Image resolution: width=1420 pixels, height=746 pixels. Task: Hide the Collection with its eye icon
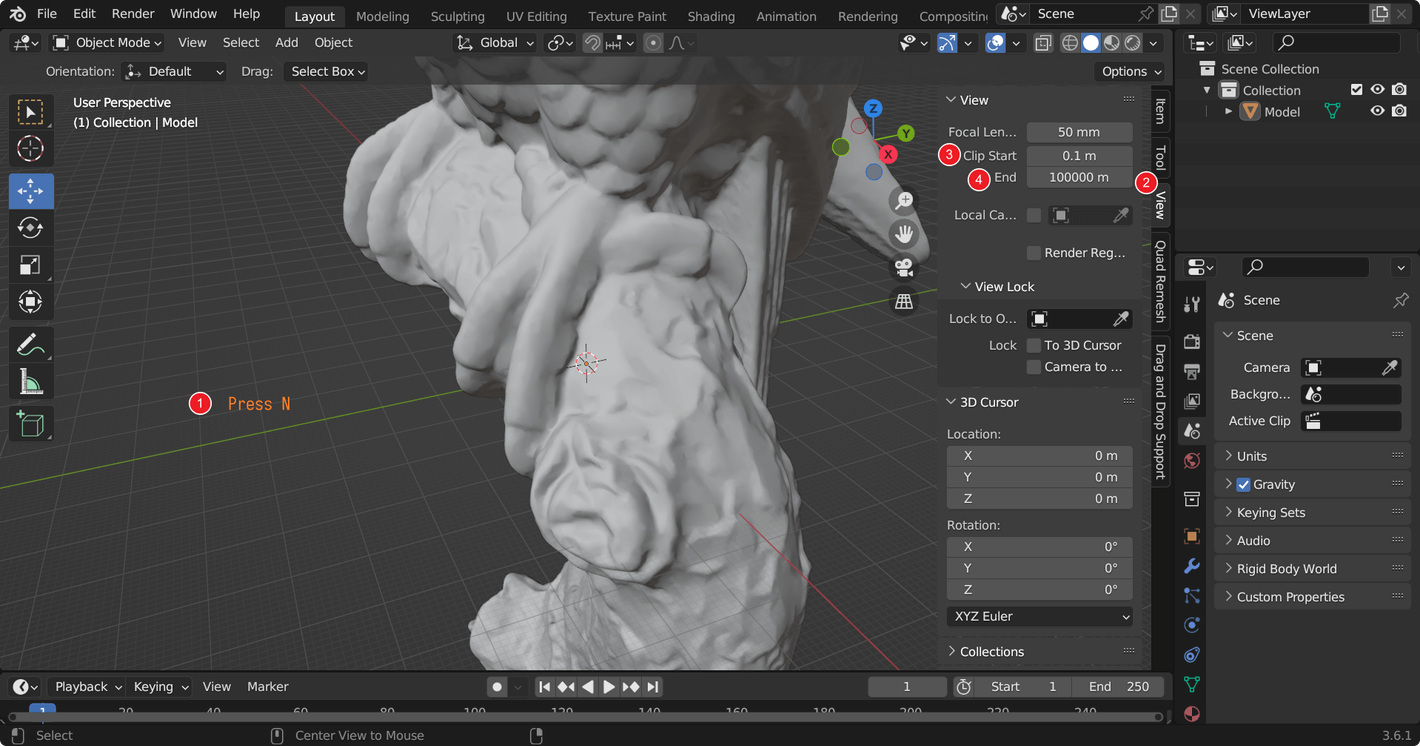[x=1377, y=90]
